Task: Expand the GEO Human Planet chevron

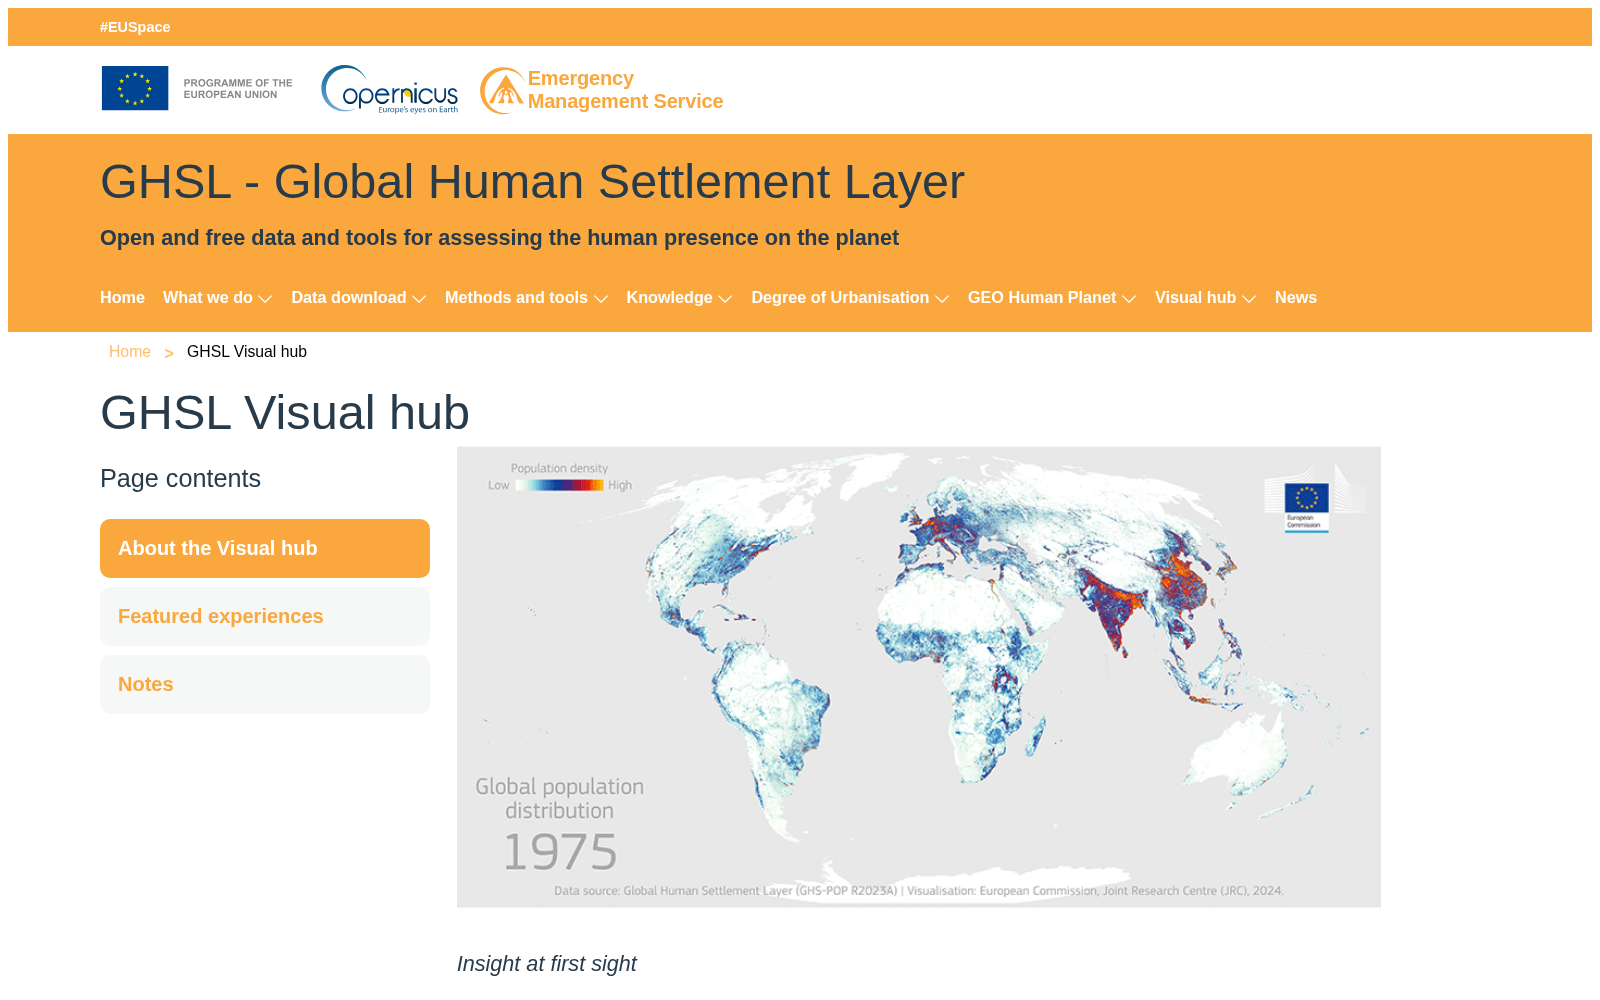Action: click(1129, 299)
